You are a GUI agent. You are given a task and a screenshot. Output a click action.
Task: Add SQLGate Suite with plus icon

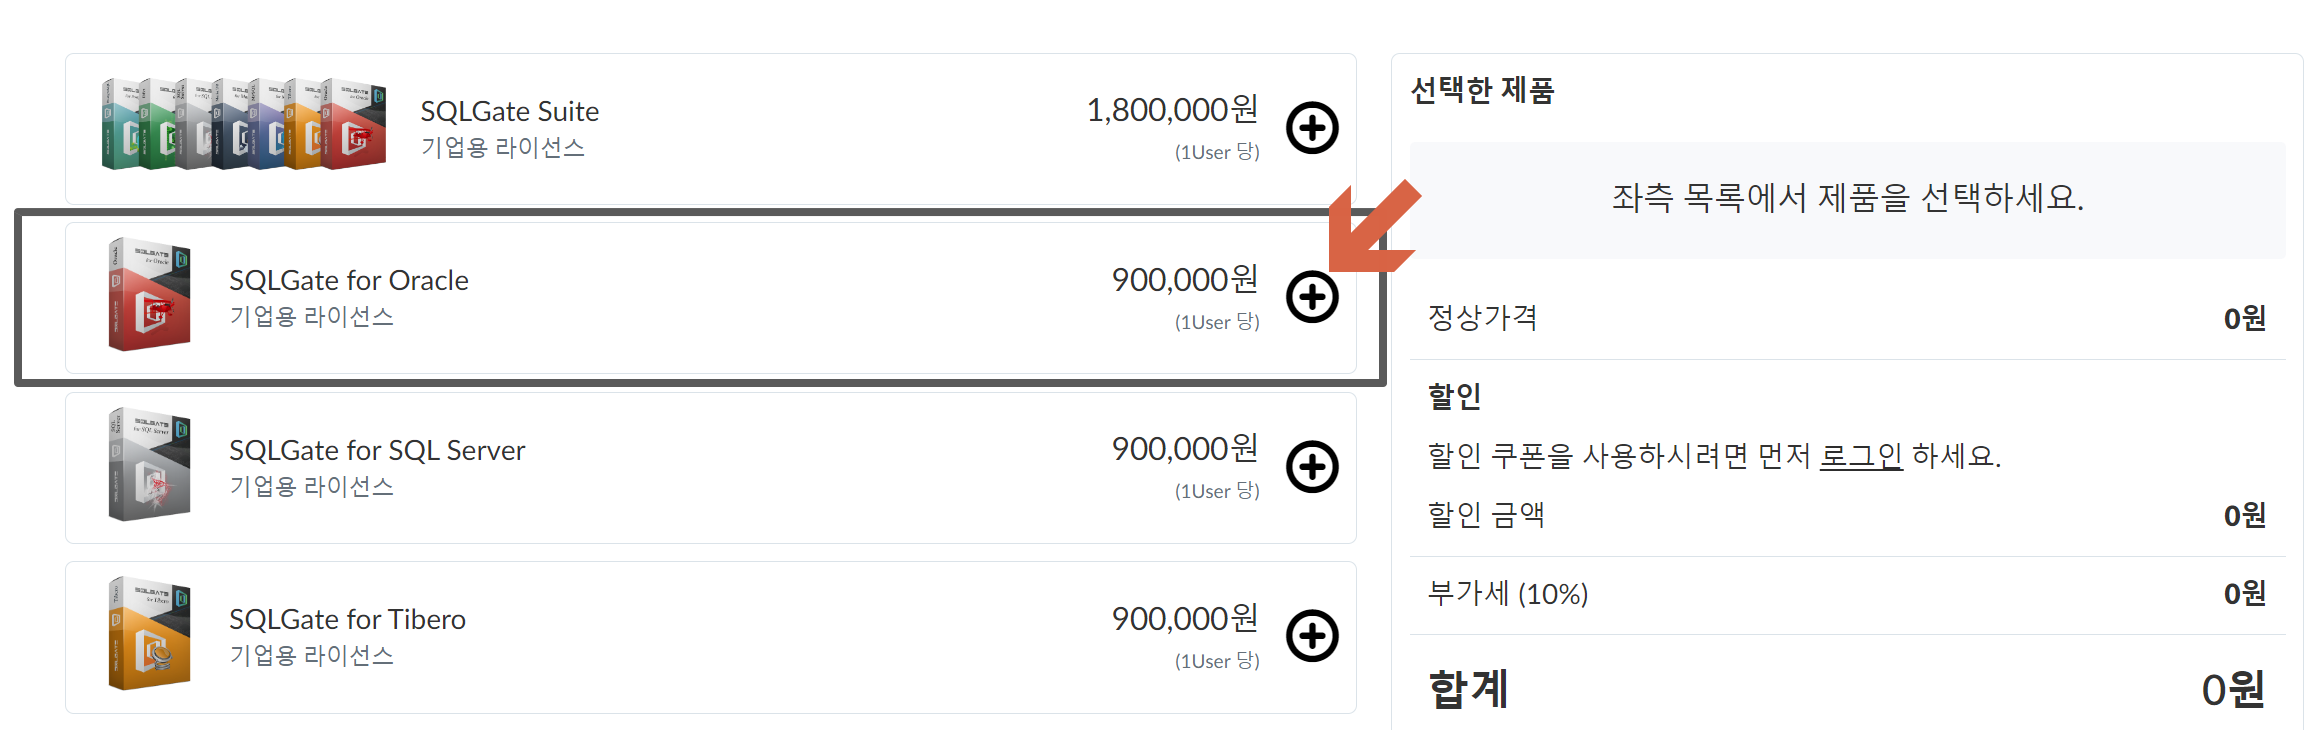[1312, 128]
